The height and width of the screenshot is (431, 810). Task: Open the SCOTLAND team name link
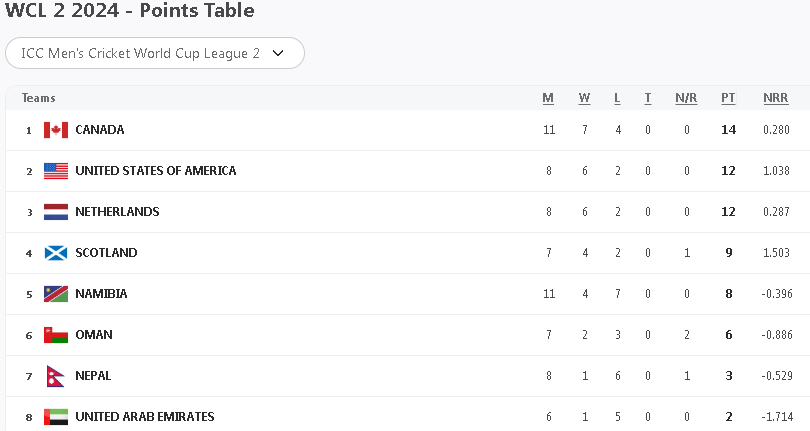point(106,253)
